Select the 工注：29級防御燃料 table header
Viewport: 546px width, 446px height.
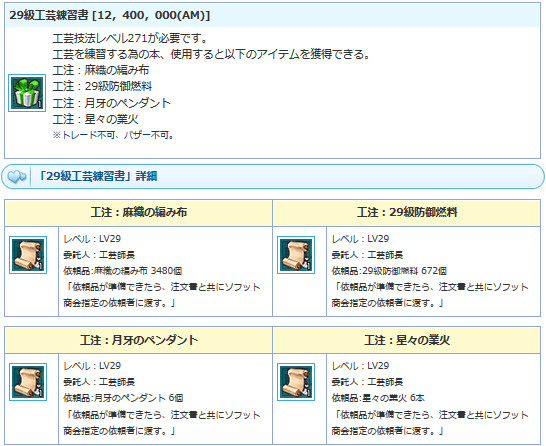407,212
